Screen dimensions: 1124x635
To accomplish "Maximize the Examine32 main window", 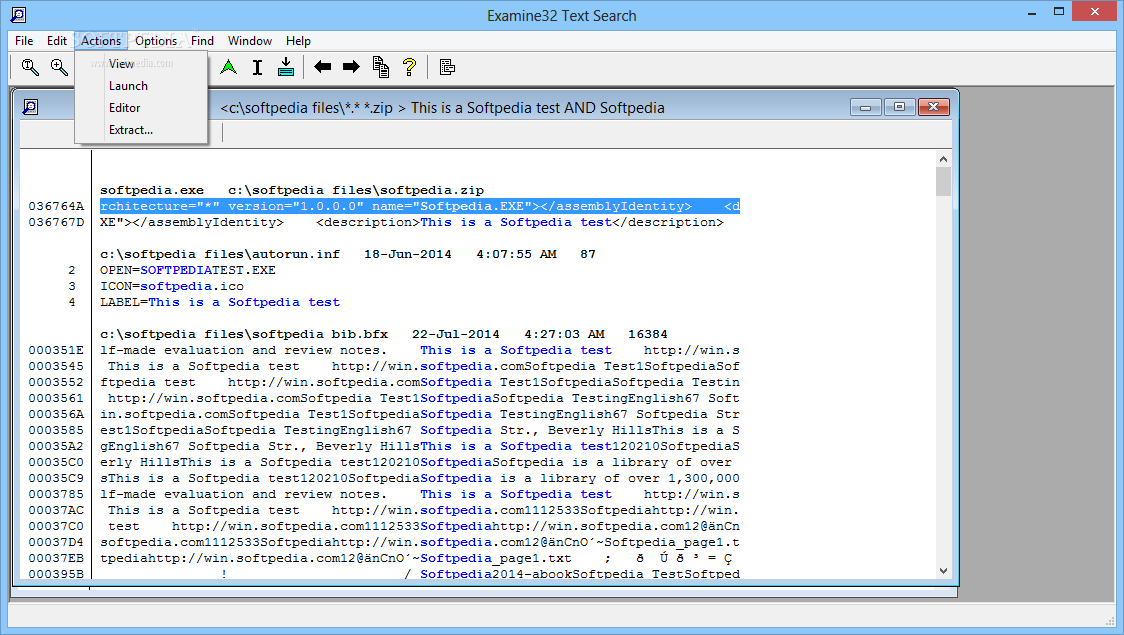I will coord(1059,12).
